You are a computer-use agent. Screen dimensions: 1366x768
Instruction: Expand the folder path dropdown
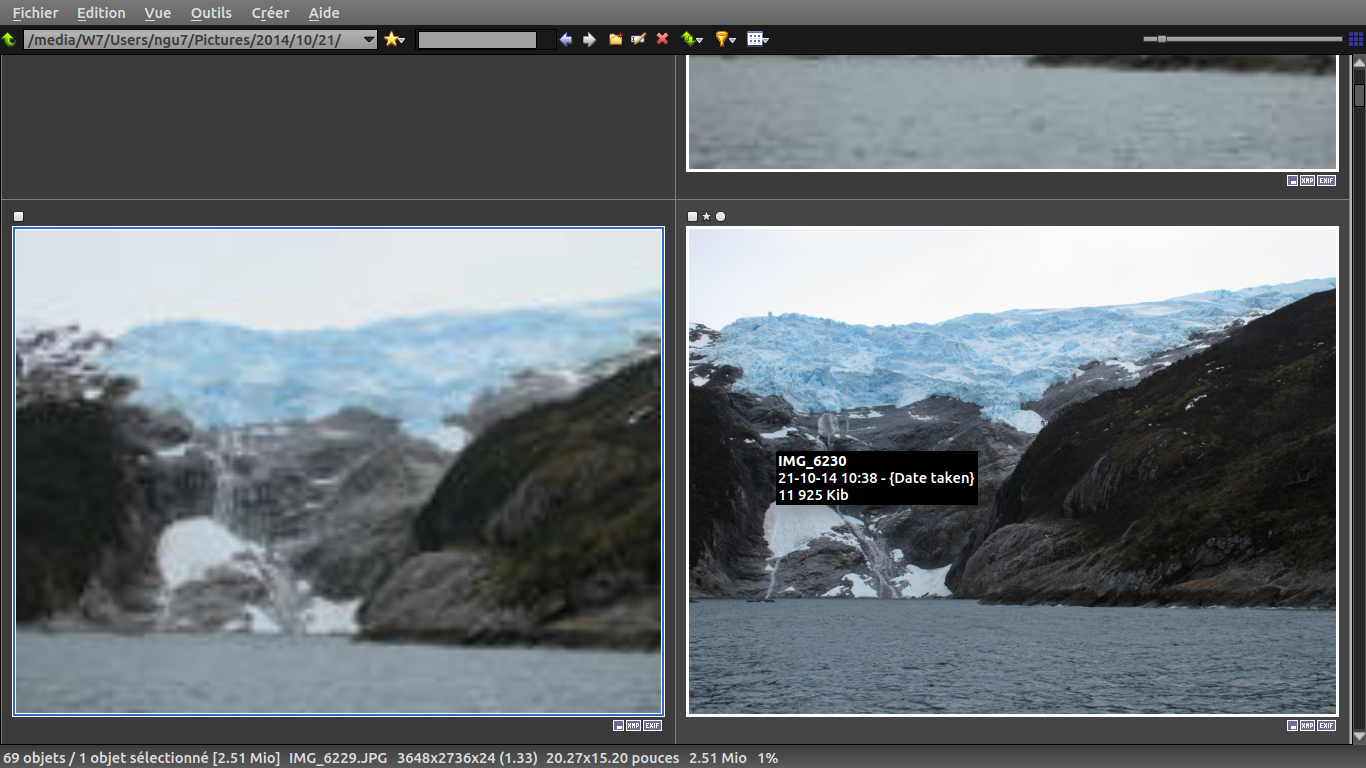pos(369,40)
